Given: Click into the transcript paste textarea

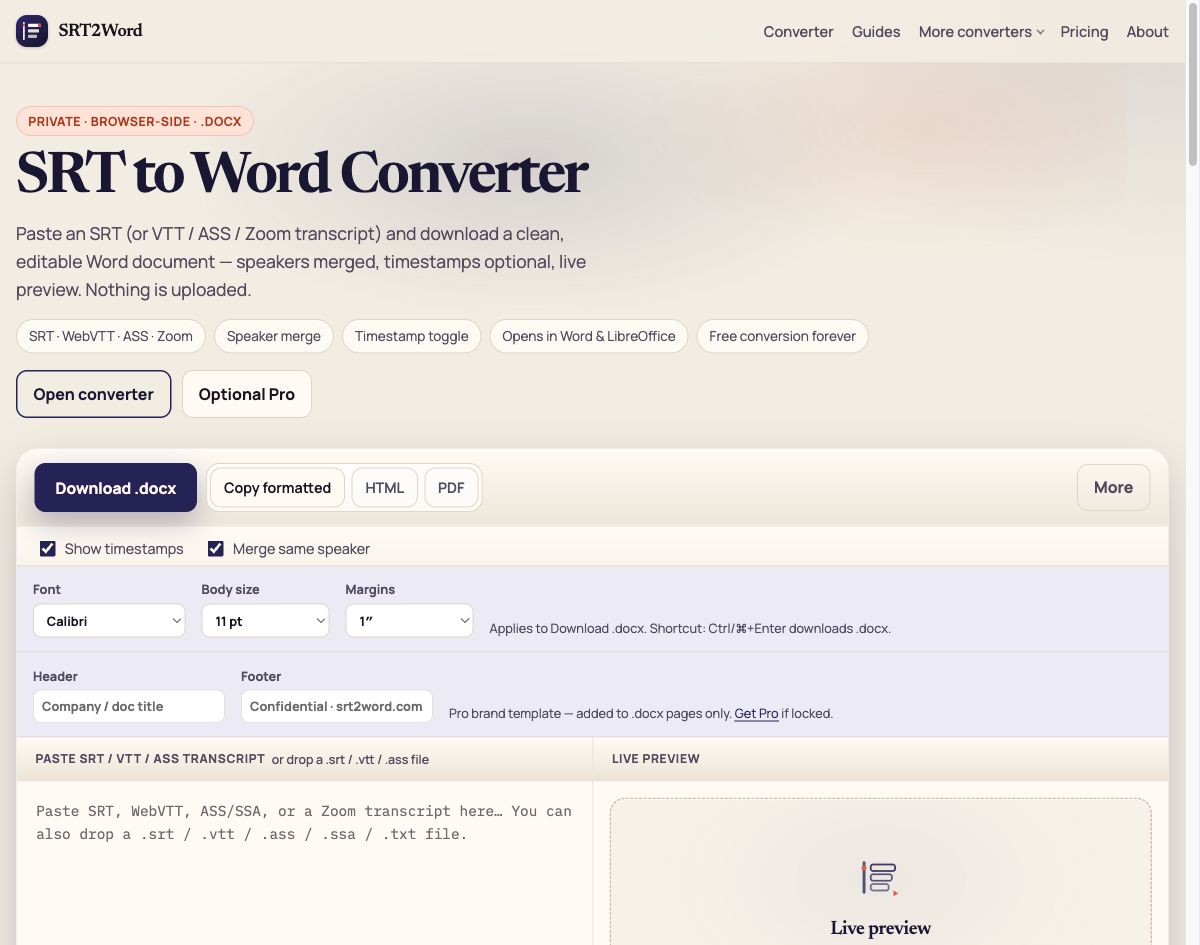Looking at the screenshot, I should click(x=304, y=863).
